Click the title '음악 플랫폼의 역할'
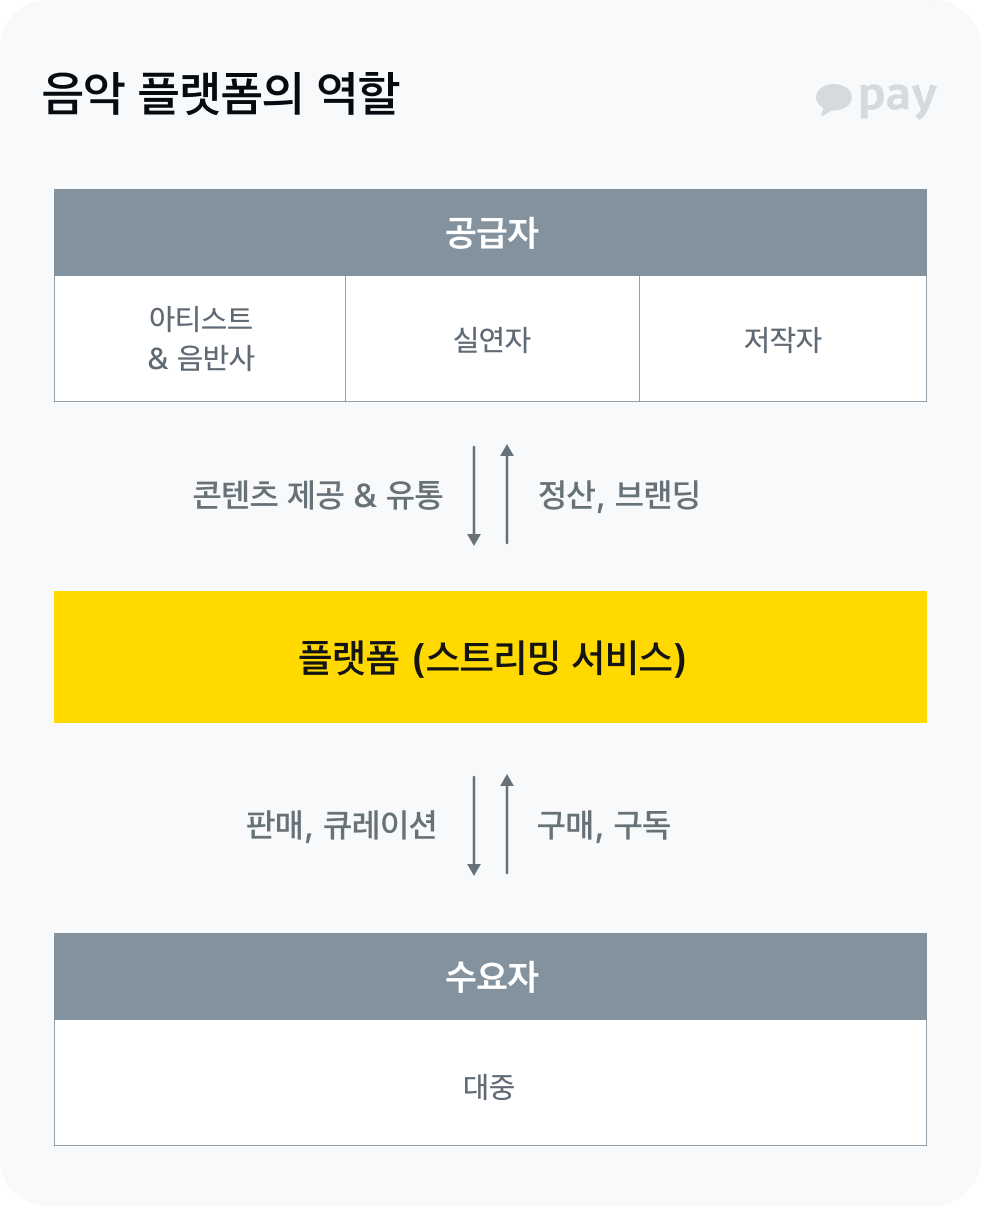Screen dimensions: 981x1206 tap(220, 97)
